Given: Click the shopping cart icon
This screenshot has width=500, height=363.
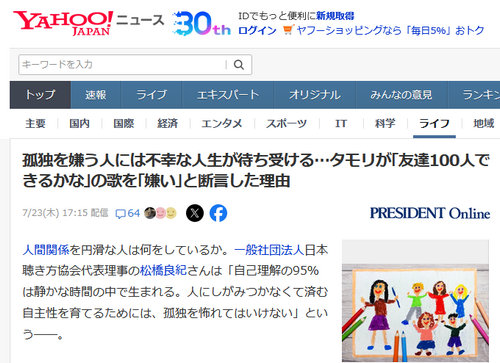Looking at the screenshot, I should (287, 31).
